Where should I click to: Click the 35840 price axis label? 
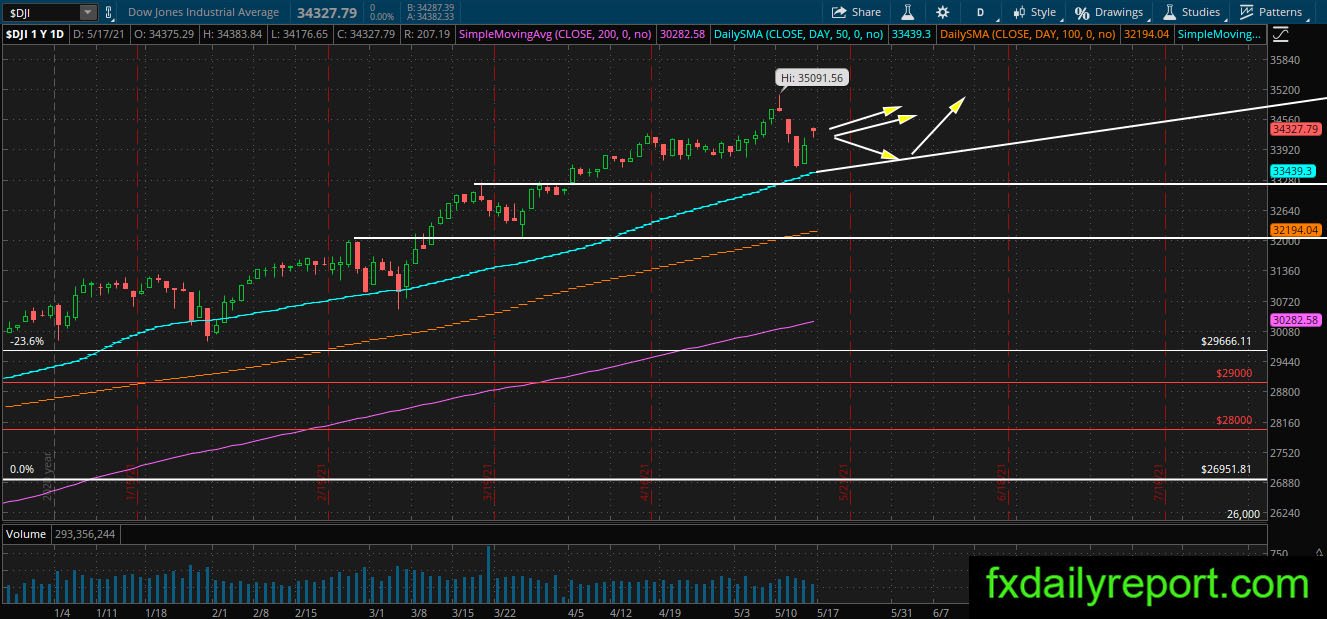(x=1286, y=60)
